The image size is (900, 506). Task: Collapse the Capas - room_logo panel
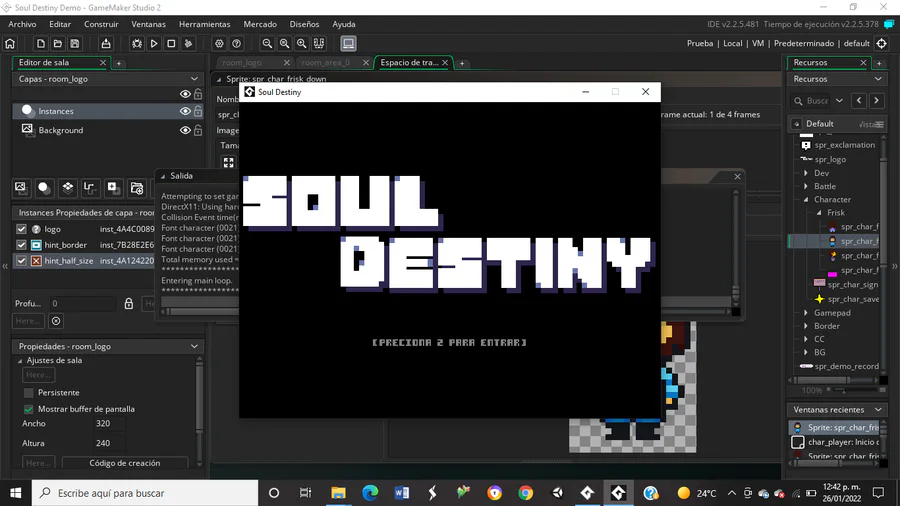pyautogui.click(x=194, y=79)
